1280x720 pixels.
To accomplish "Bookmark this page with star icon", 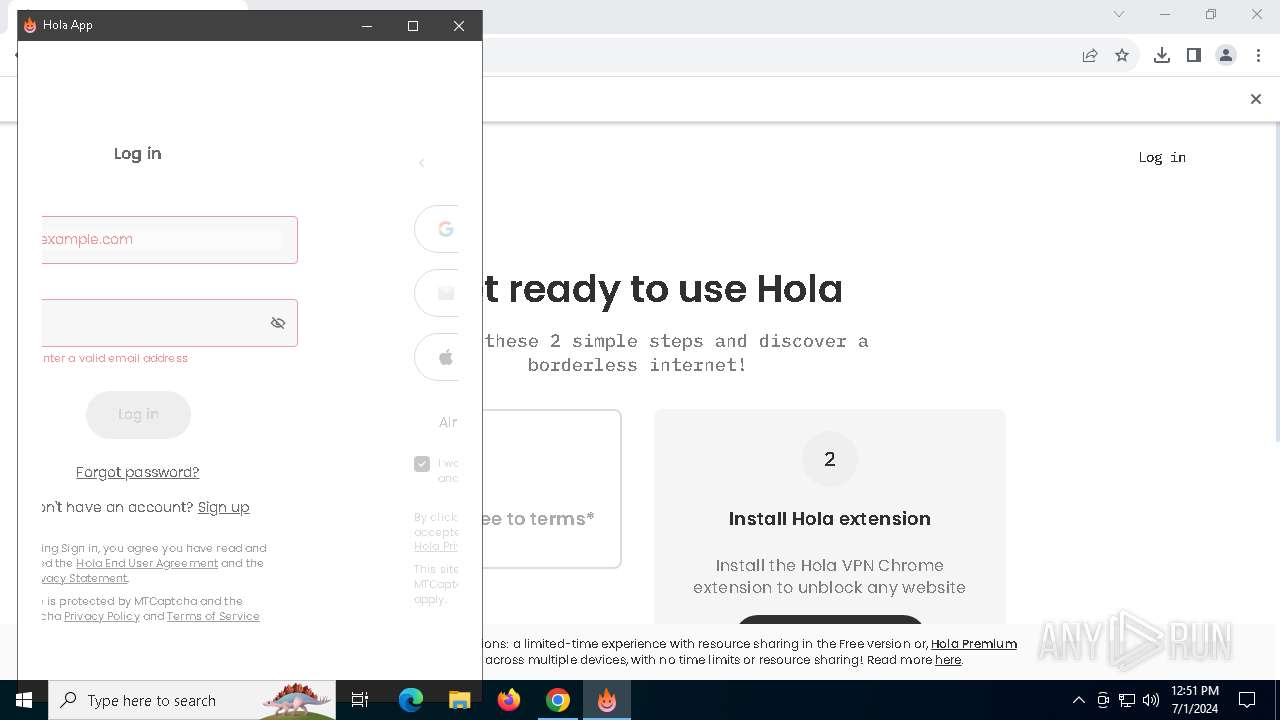I will (x=1122, y=56).
